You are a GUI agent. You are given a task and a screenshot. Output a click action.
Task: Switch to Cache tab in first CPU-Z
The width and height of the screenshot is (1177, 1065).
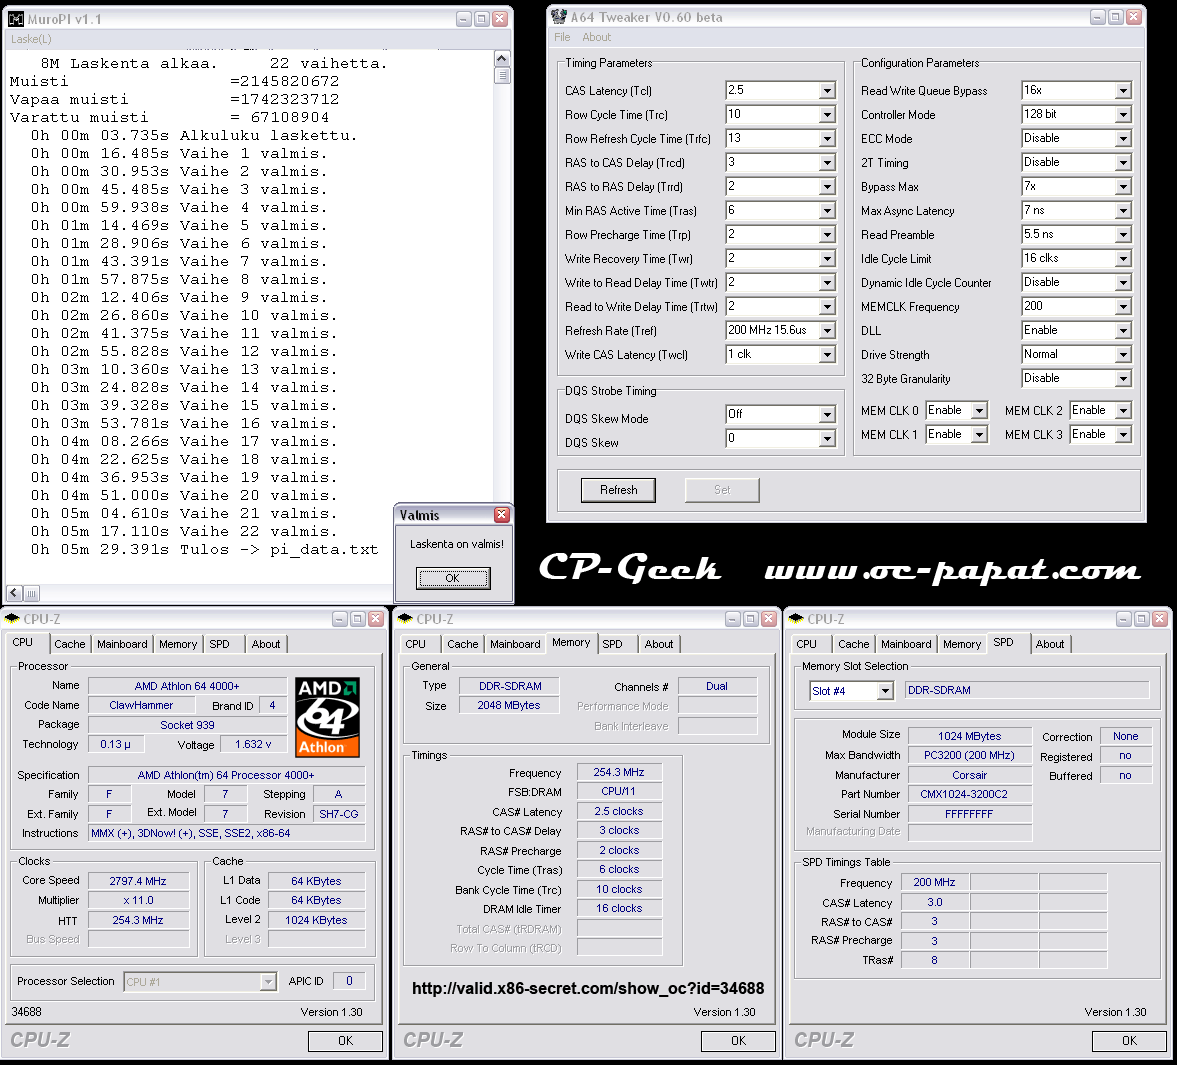70,644
